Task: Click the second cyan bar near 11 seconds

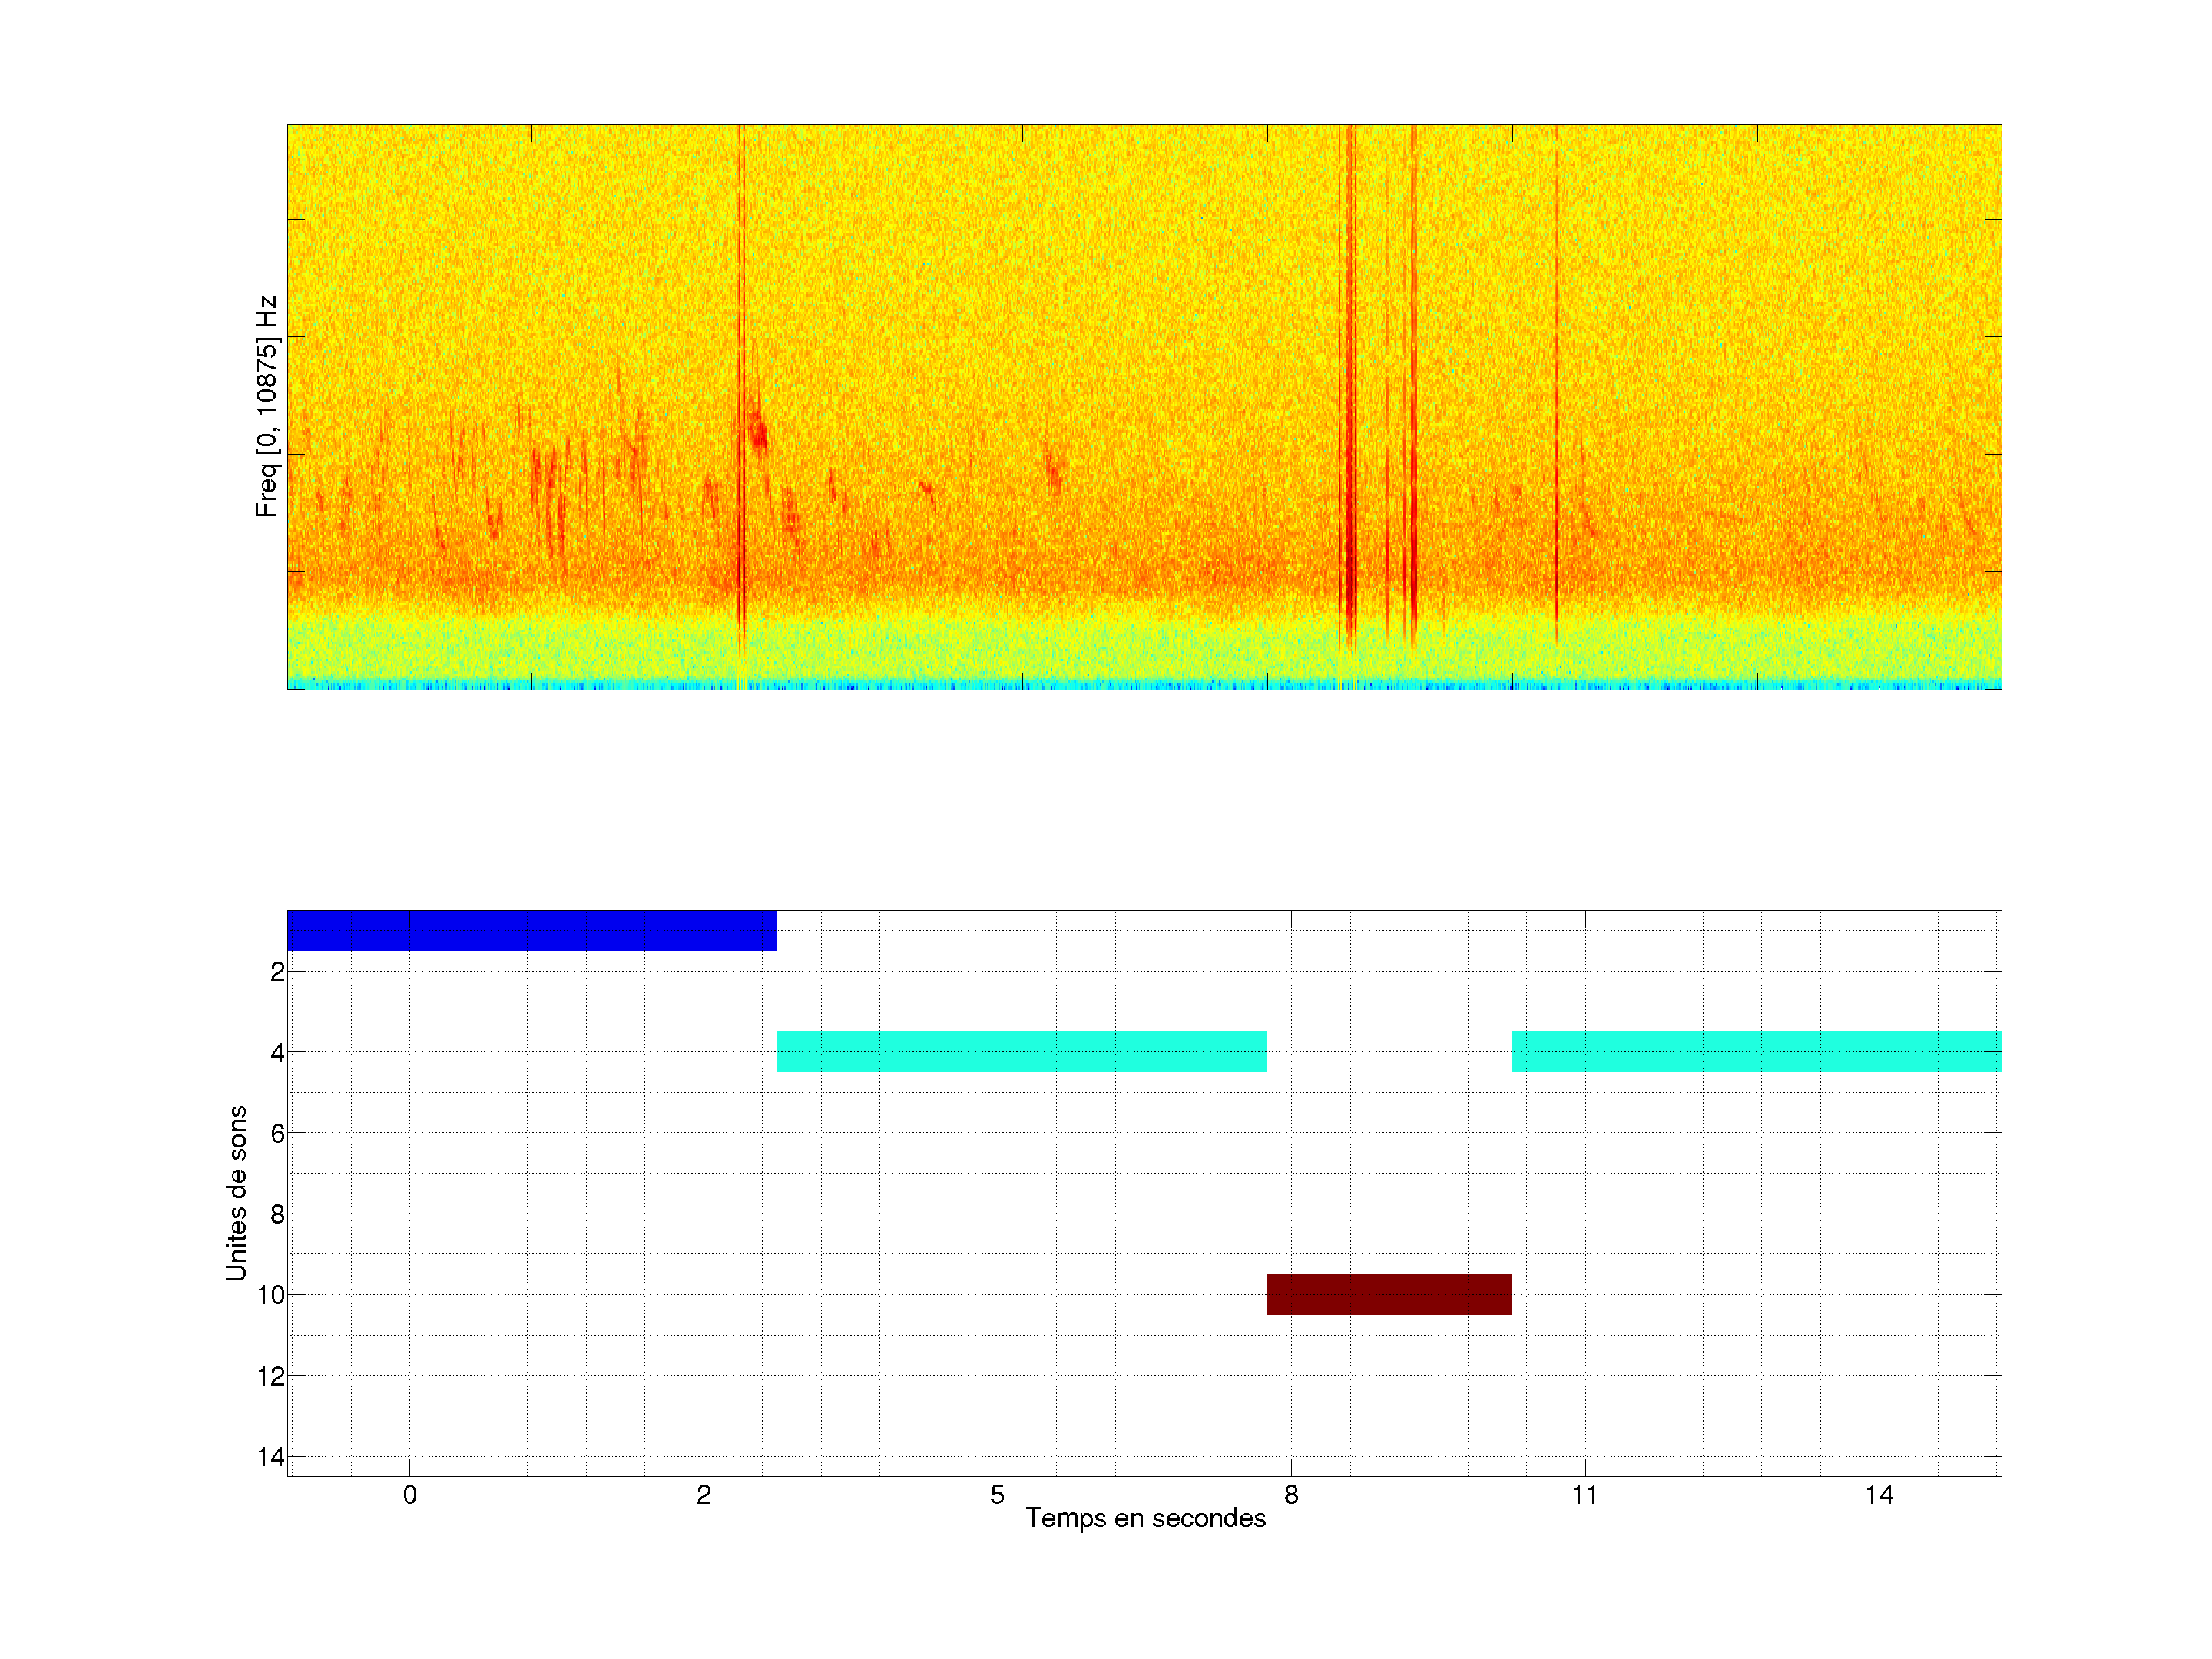Action: [1755, 1051]
